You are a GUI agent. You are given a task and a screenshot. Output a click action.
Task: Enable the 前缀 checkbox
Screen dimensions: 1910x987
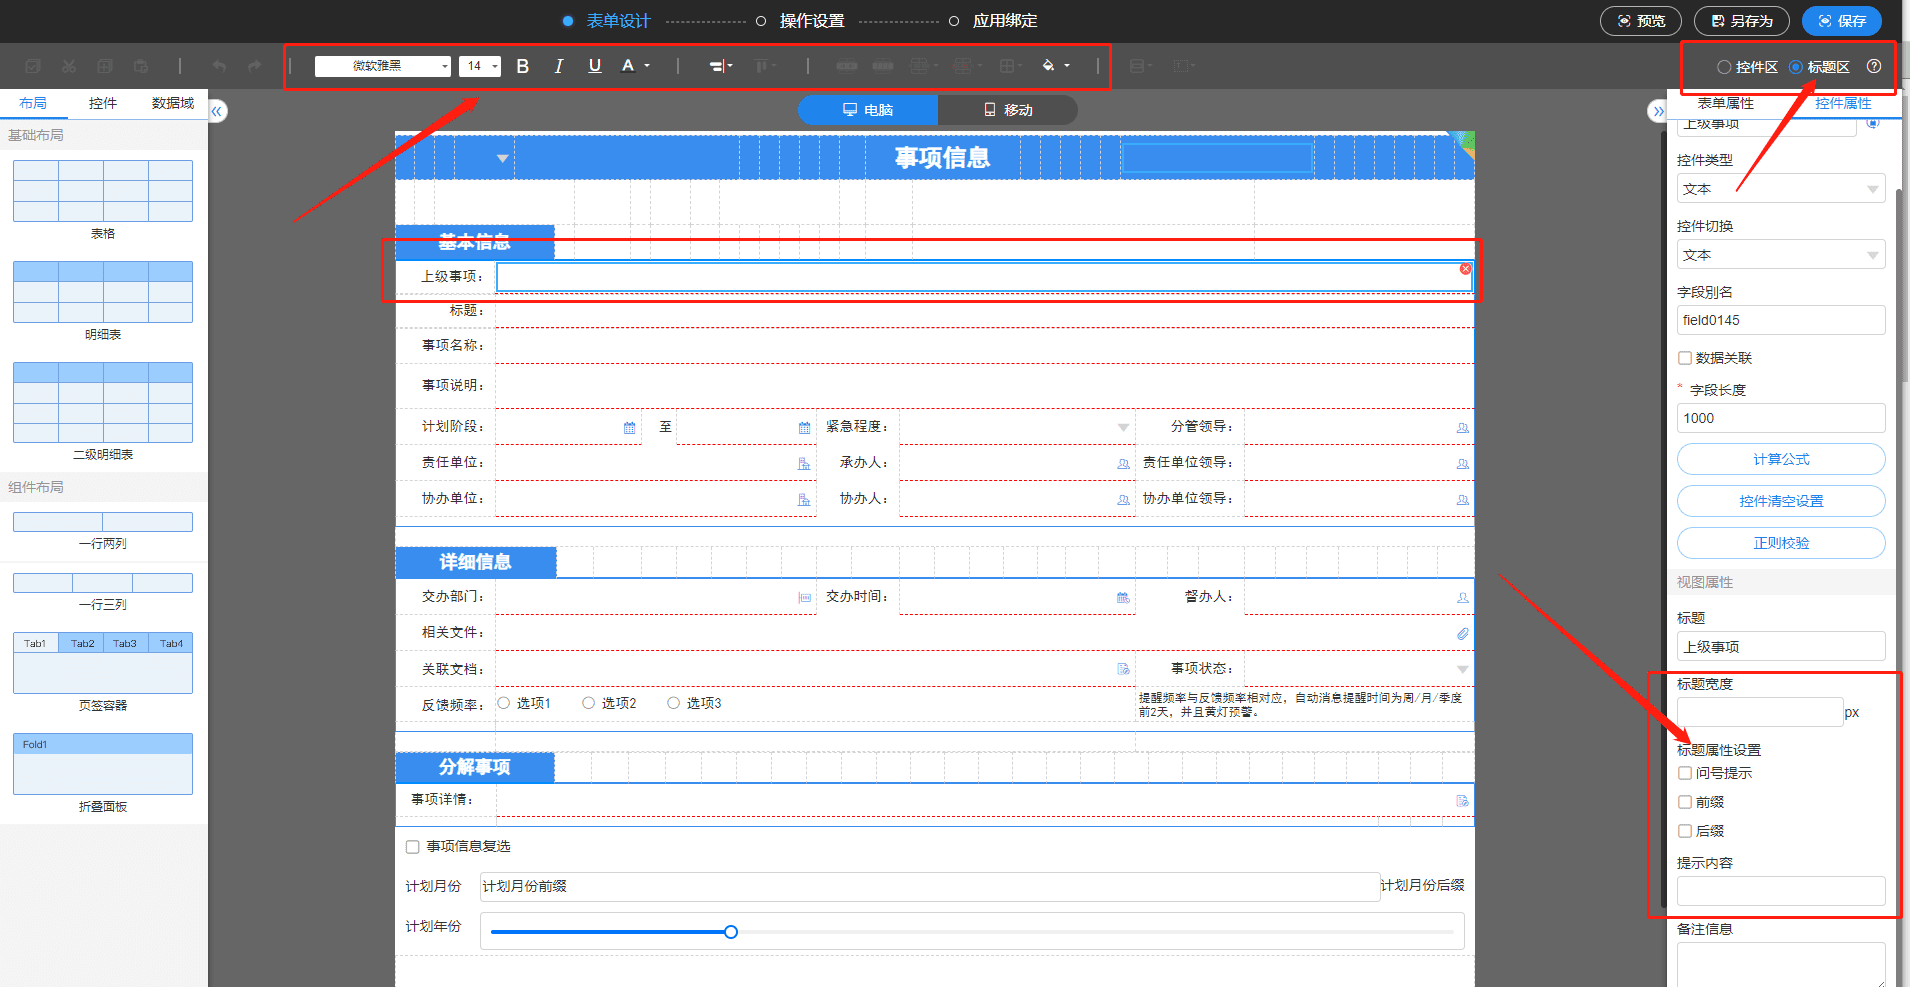click(x=1685, y=802)
